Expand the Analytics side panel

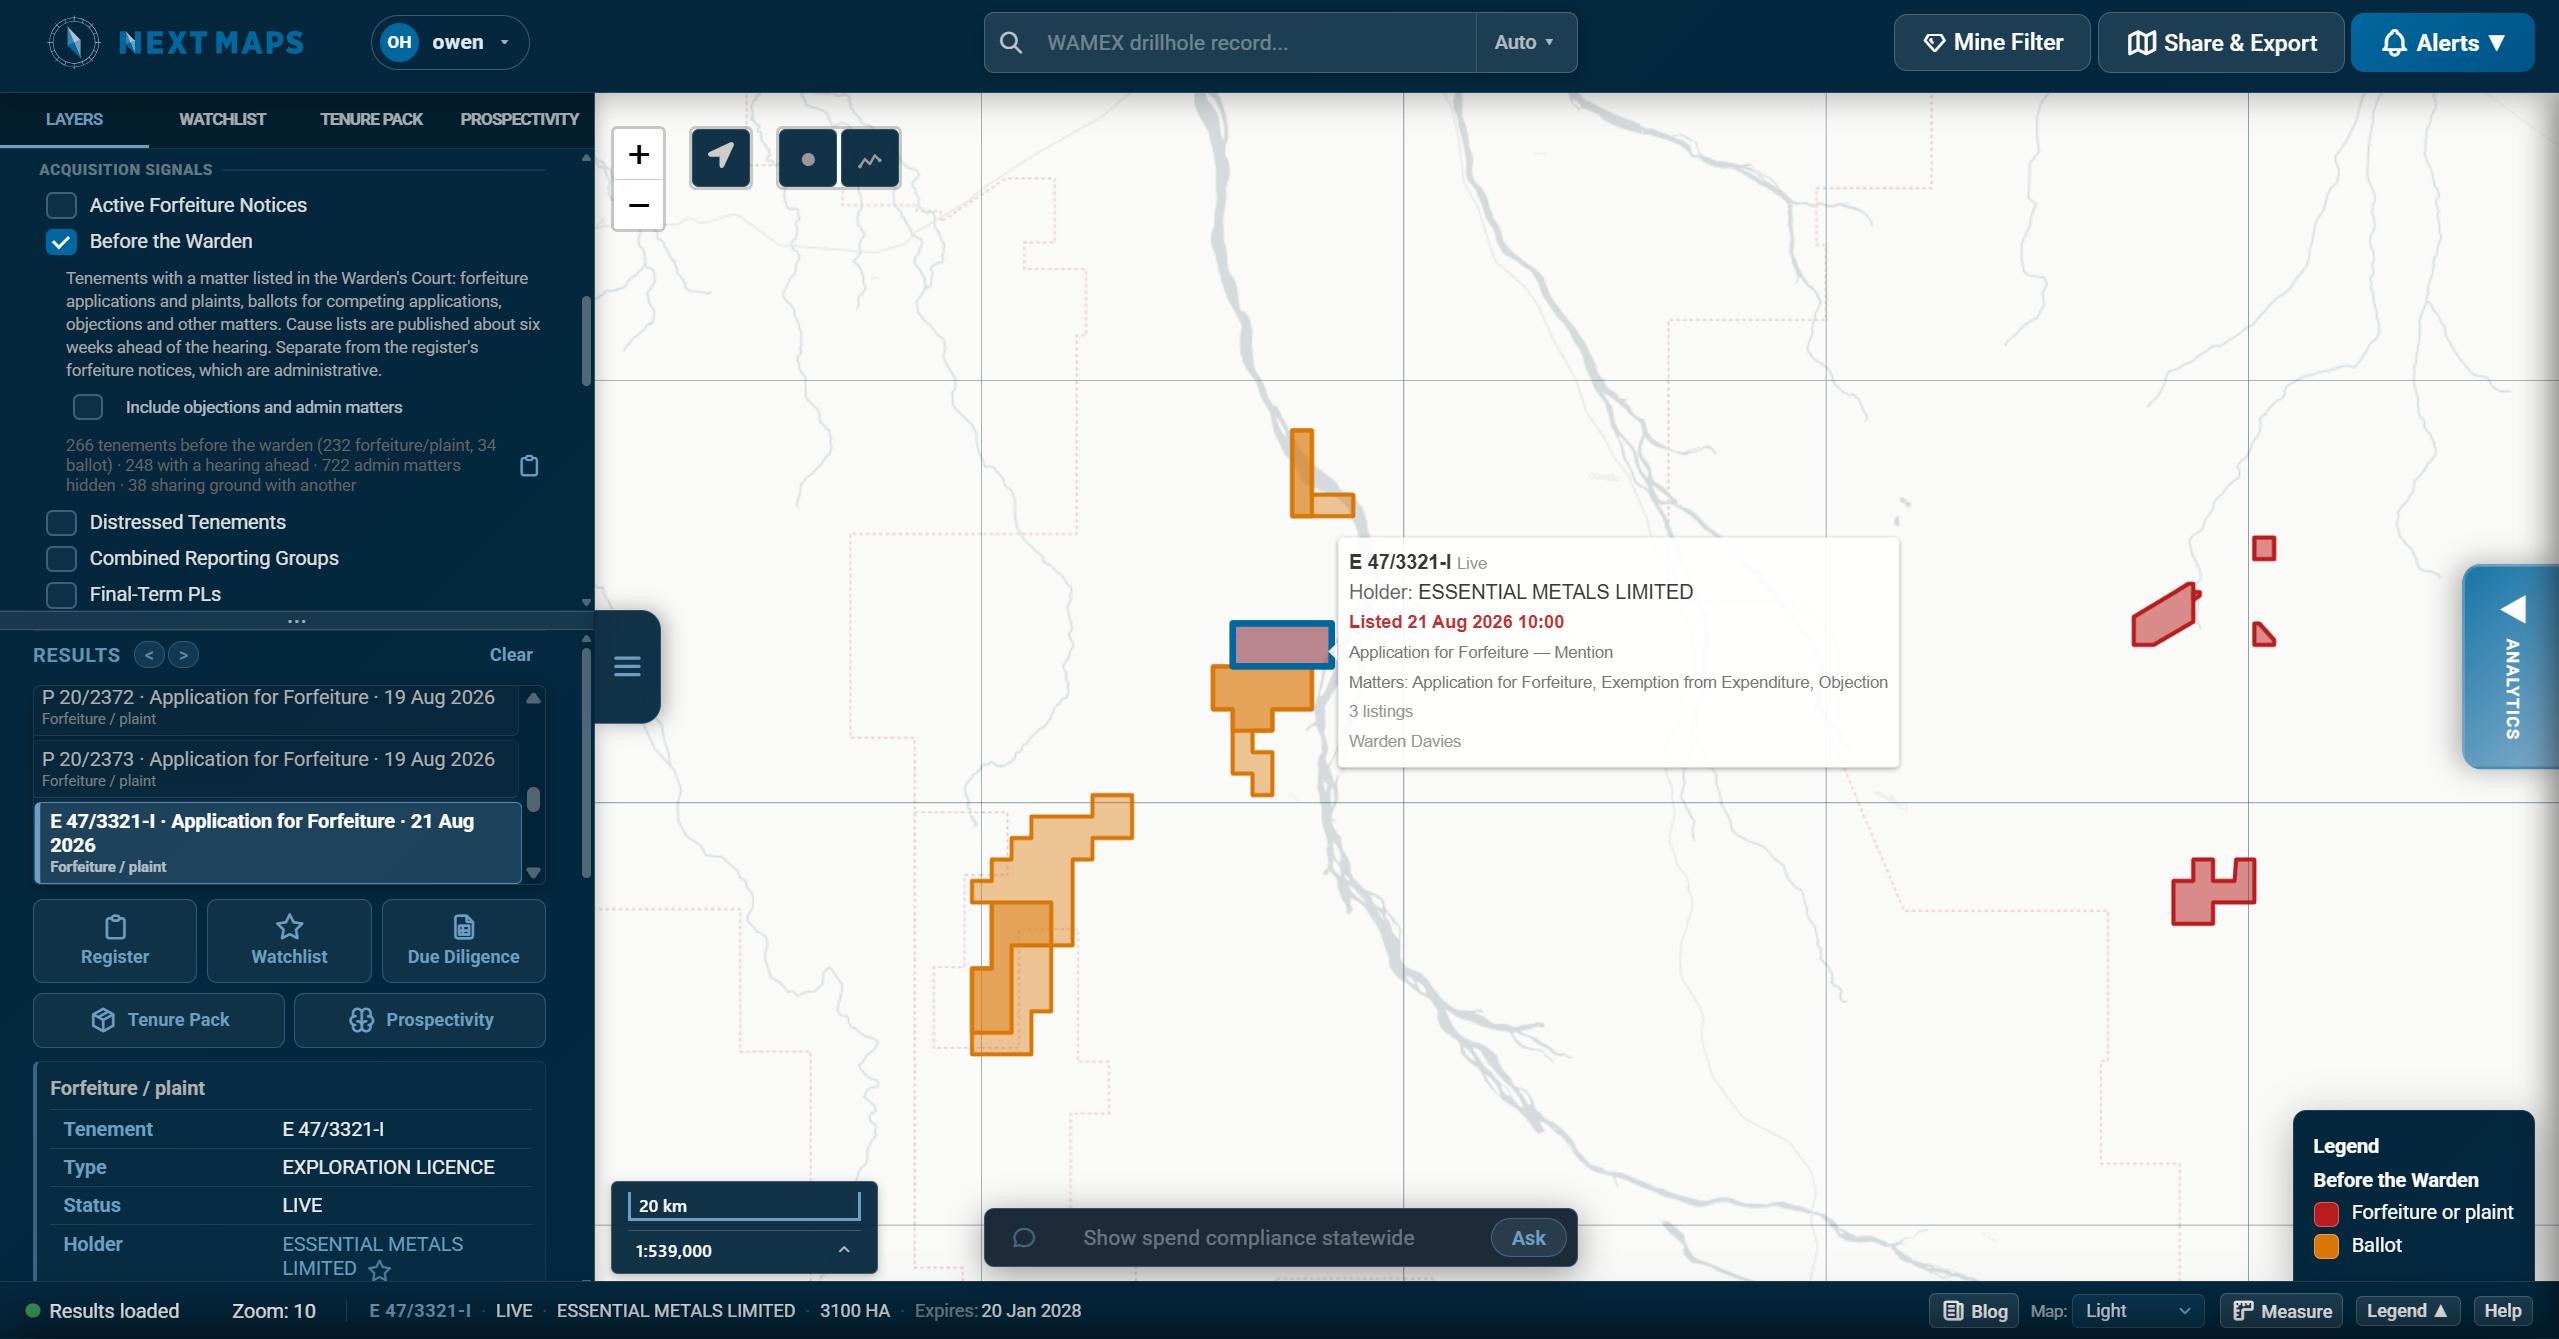click(x=2511, y=666)
